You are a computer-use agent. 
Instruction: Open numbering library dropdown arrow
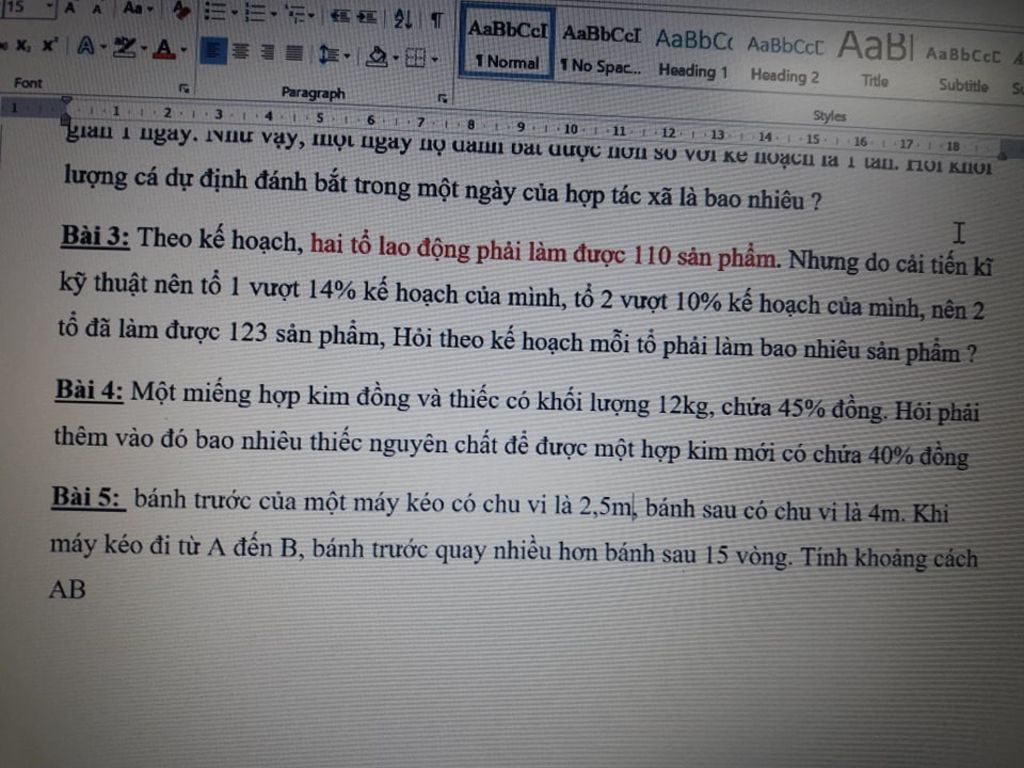click(x=274, y=14)
